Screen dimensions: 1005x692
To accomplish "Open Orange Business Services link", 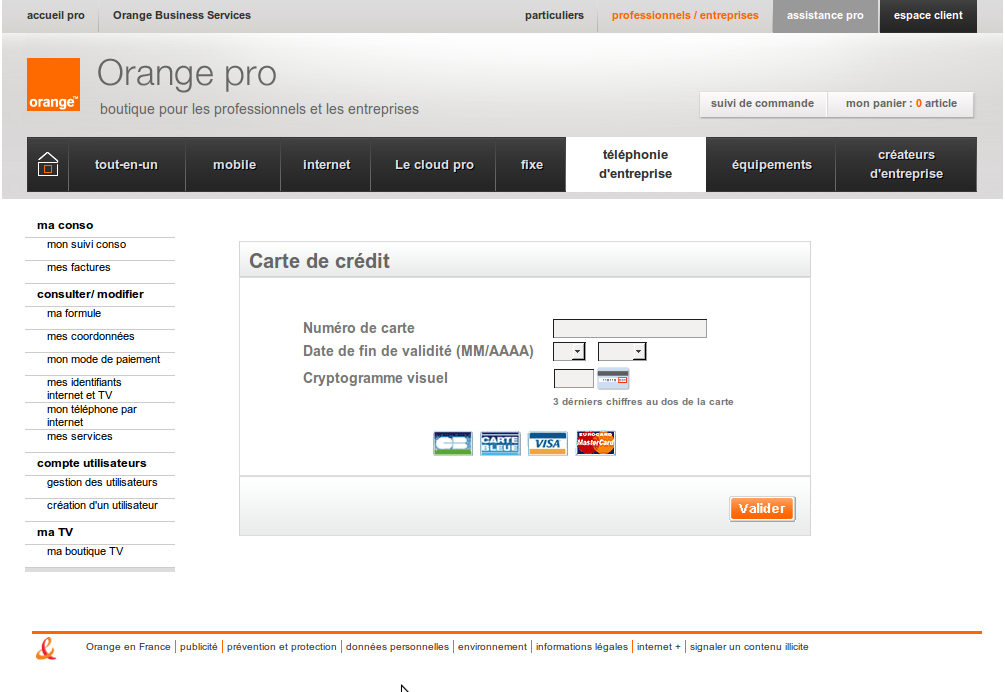I will [182, 15].
